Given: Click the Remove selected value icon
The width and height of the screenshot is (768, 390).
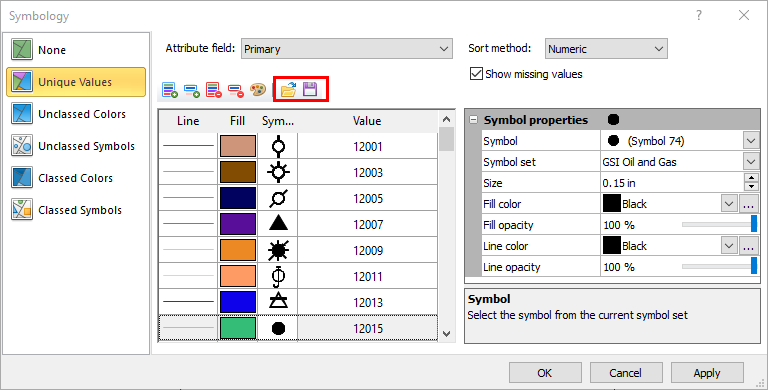Looking at the screenshot, I should (236, 90).
